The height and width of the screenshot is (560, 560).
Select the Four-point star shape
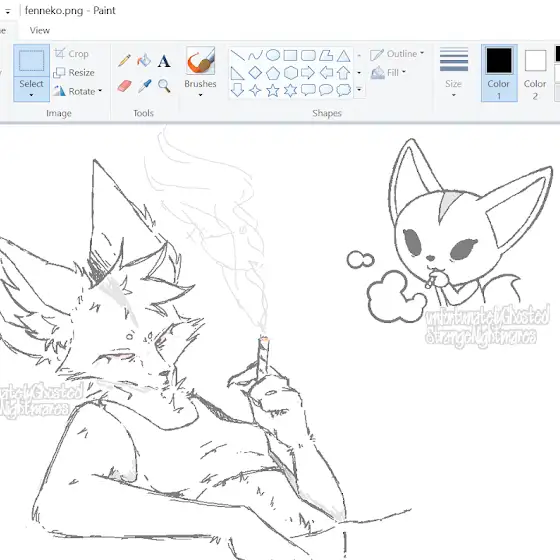255,90
